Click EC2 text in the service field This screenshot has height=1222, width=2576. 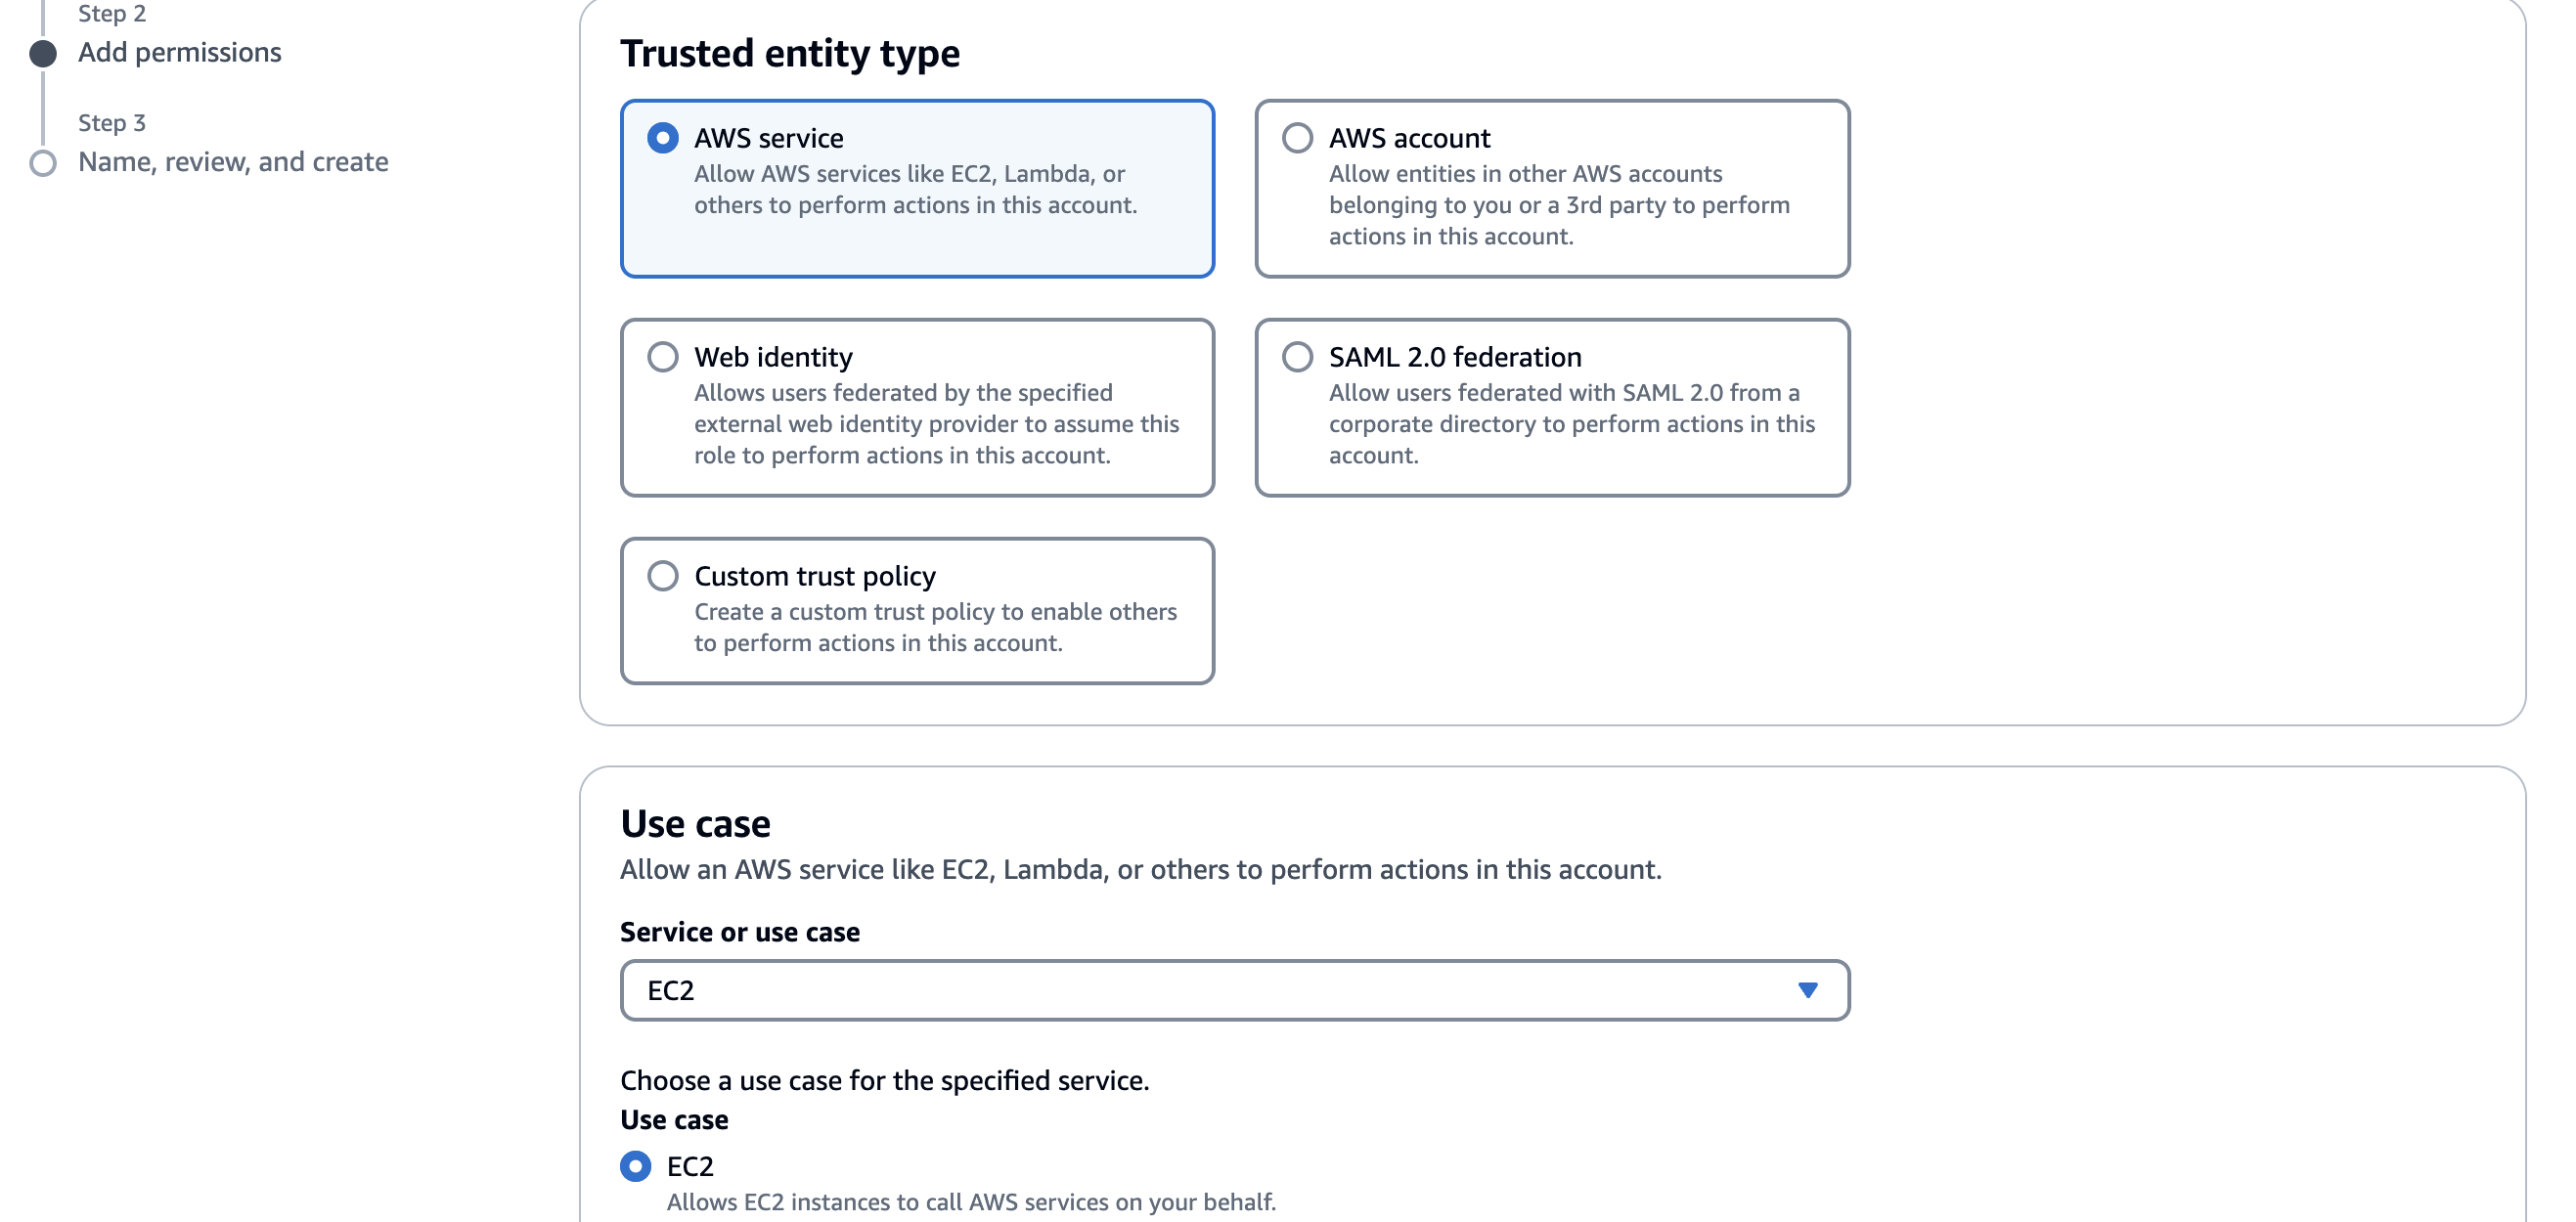[671, 990]
